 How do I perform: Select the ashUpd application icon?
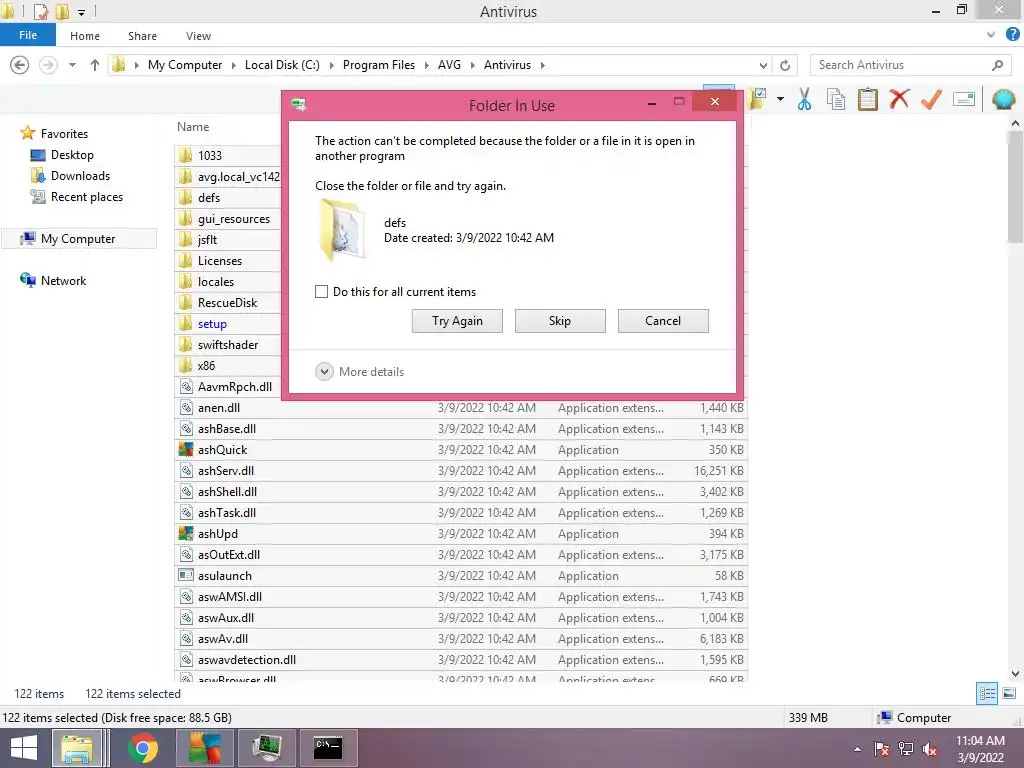pyautogui.click(x=186, y=534)
